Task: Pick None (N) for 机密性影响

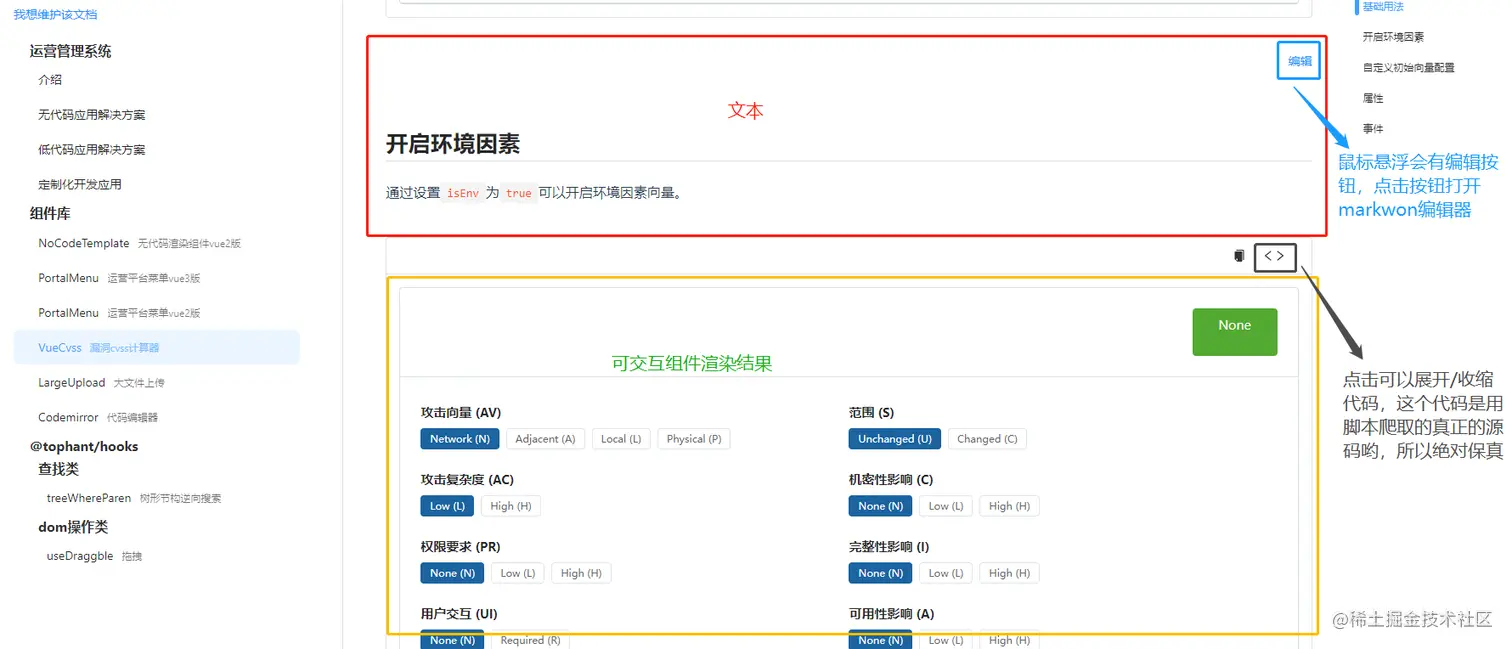Action: tap(880, 505)
